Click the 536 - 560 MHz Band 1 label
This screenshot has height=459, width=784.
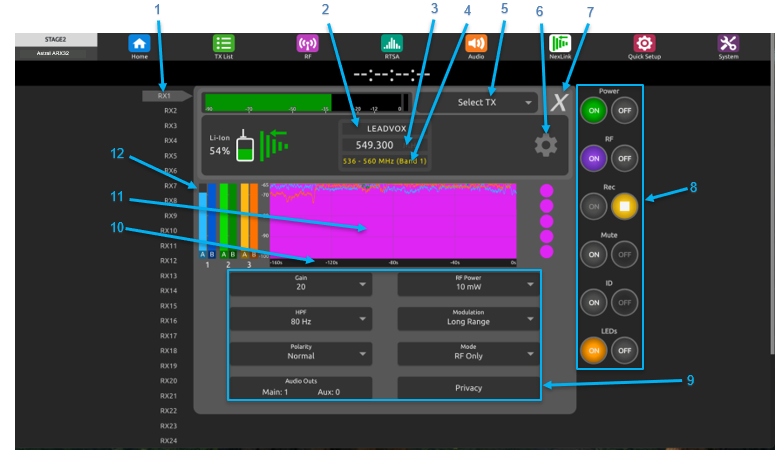[384, 161]
